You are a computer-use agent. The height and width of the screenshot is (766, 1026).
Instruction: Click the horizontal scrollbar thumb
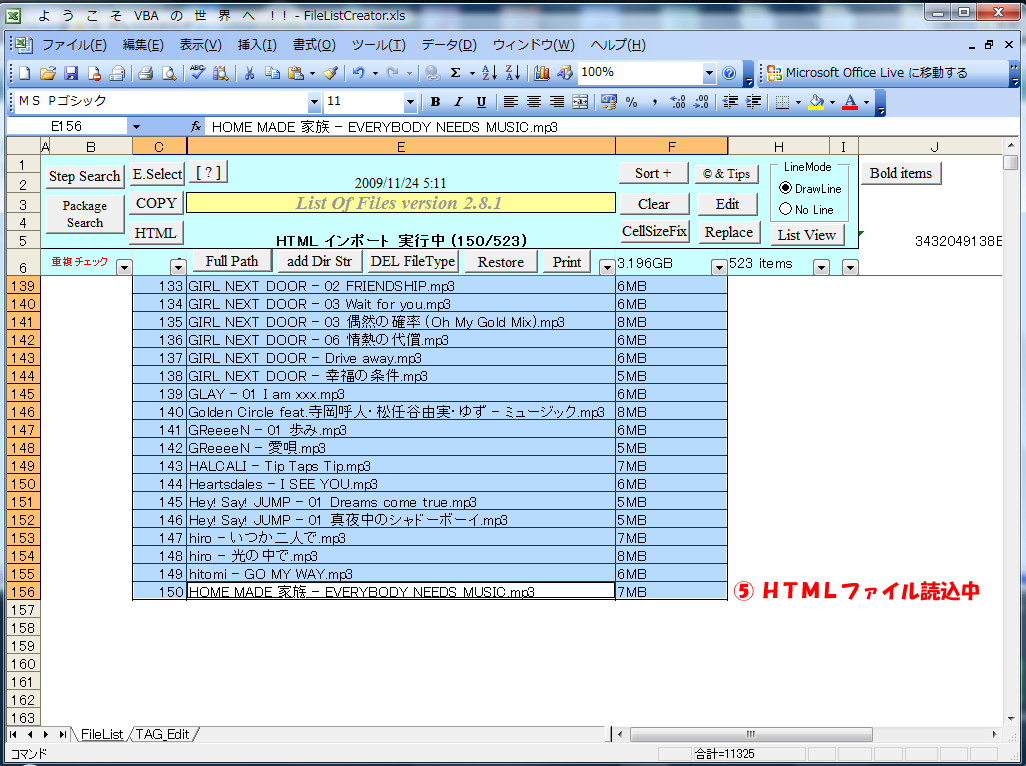tap(751, 735)
